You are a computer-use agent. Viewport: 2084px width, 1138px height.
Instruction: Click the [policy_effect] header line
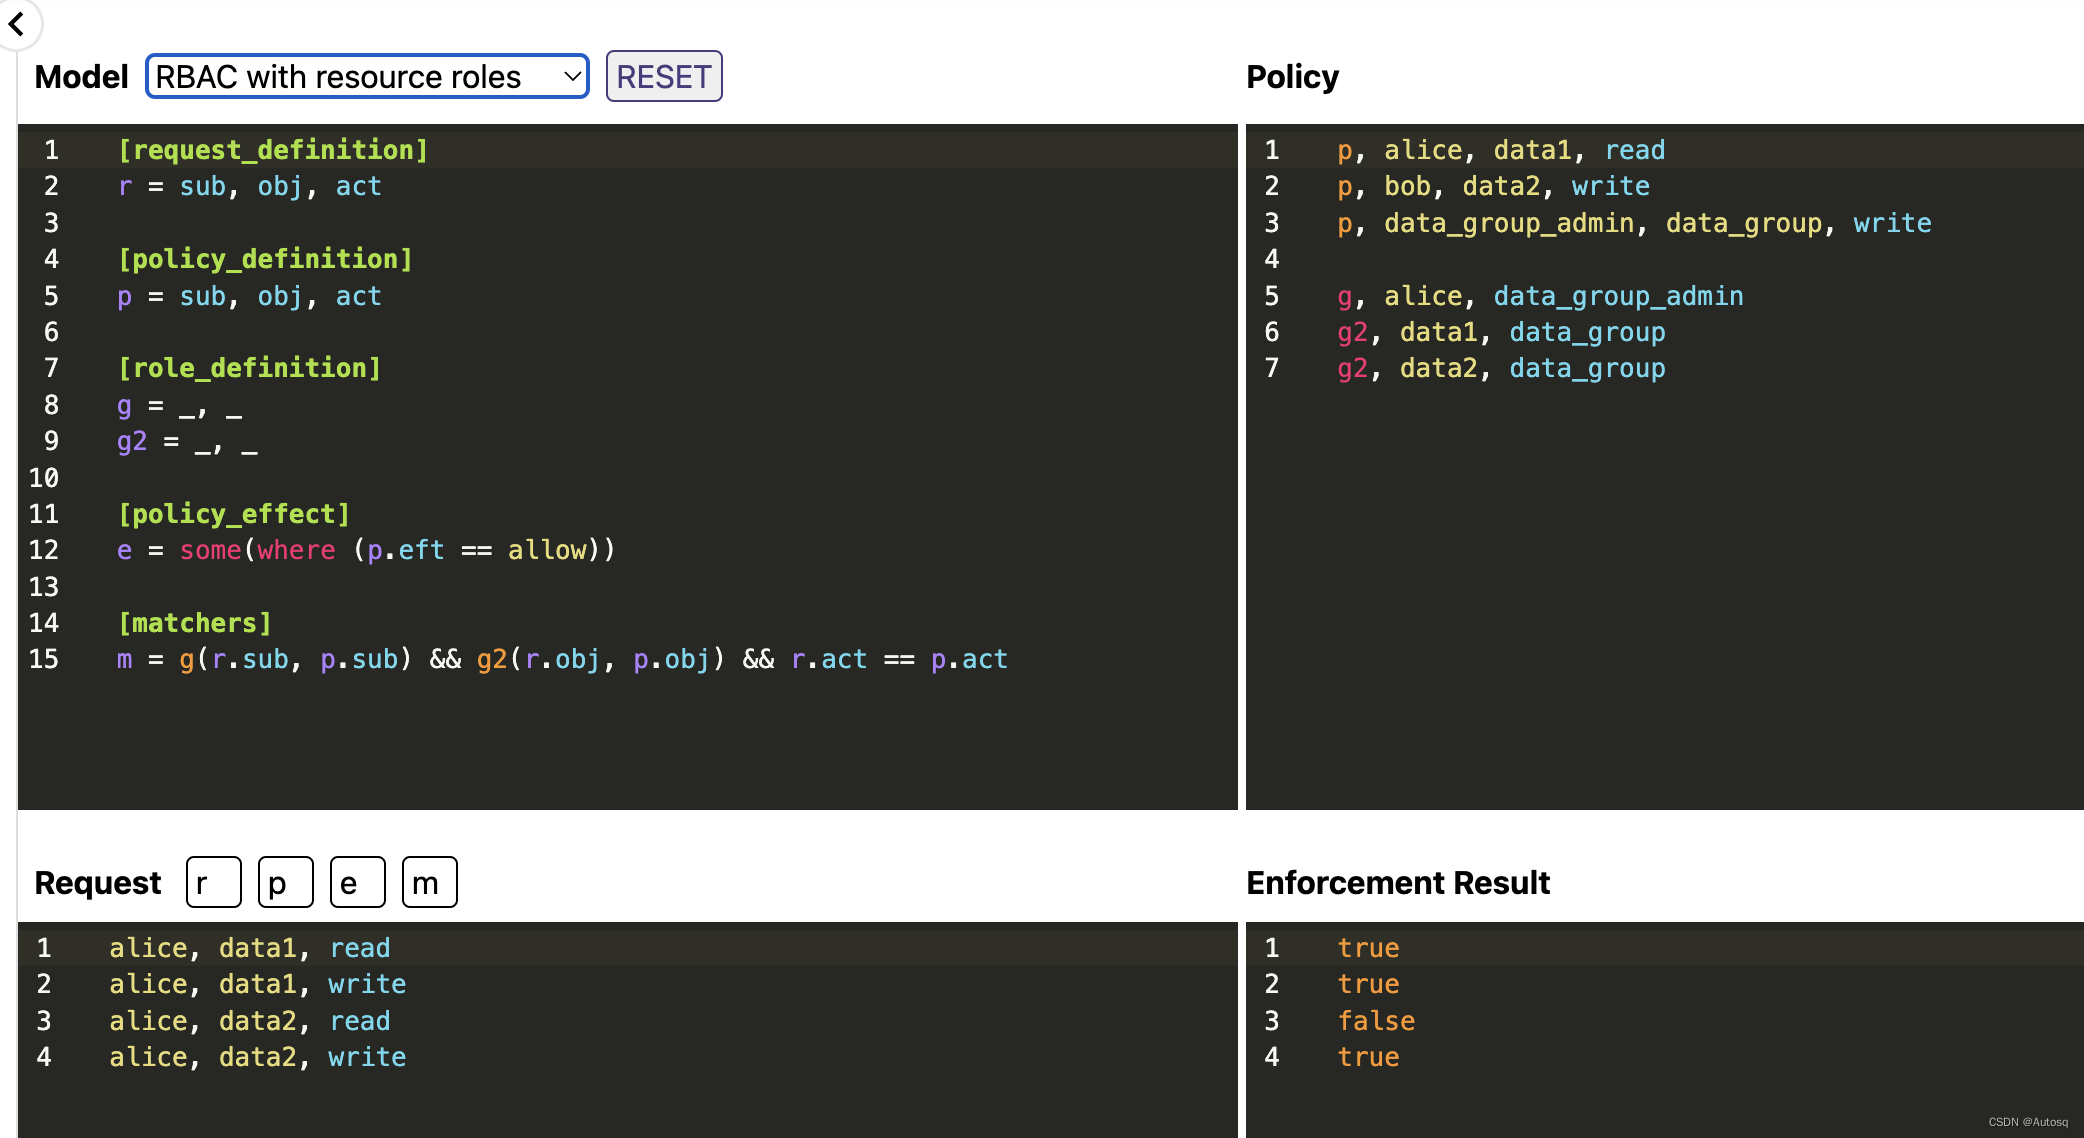click(x=233, y=514)
